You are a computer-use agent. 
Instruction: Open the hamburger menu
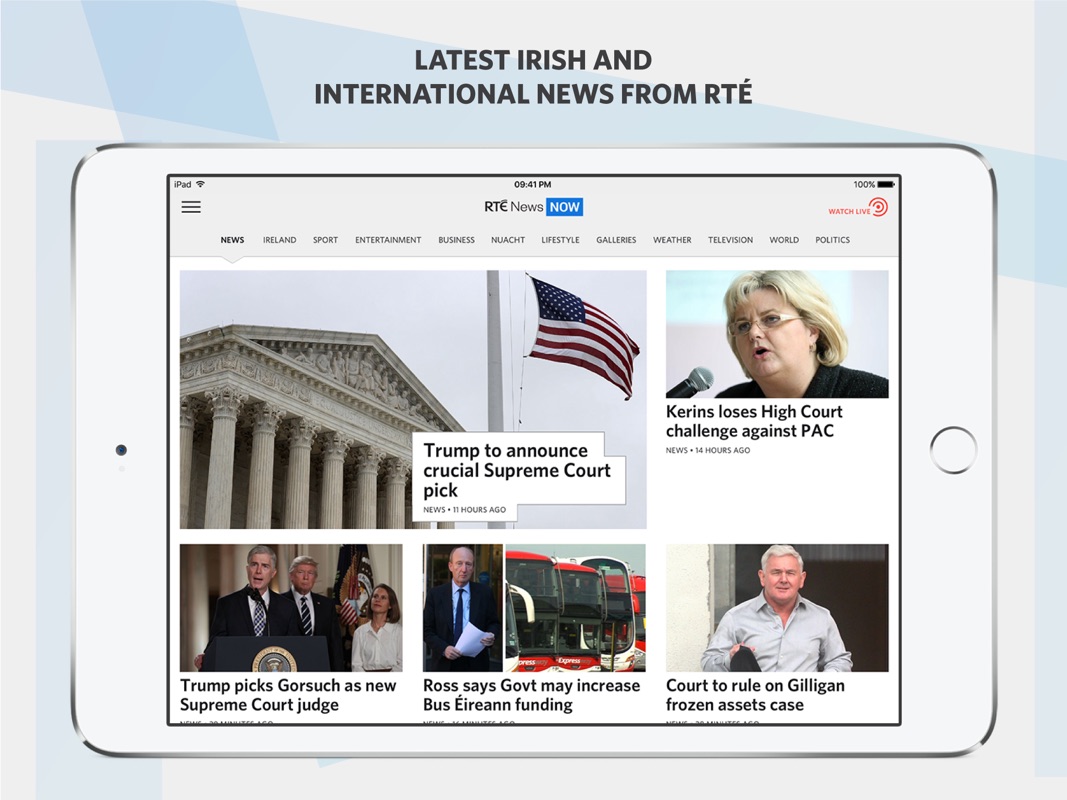pyautogui.click(x=191, y=207)
